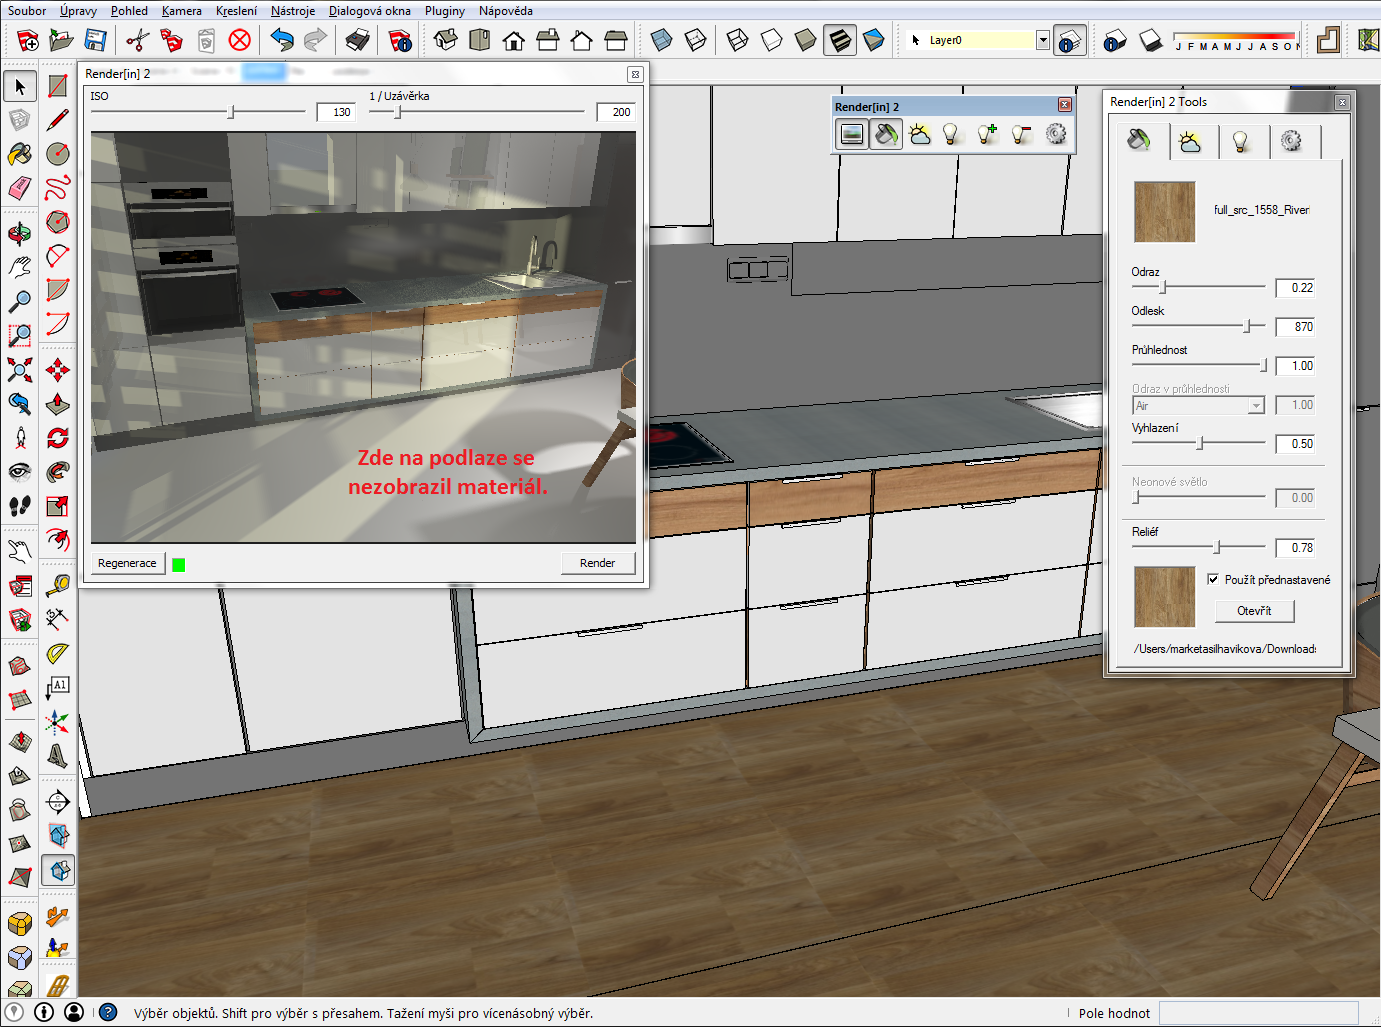Click the add light bulb icon

[987, 134]
